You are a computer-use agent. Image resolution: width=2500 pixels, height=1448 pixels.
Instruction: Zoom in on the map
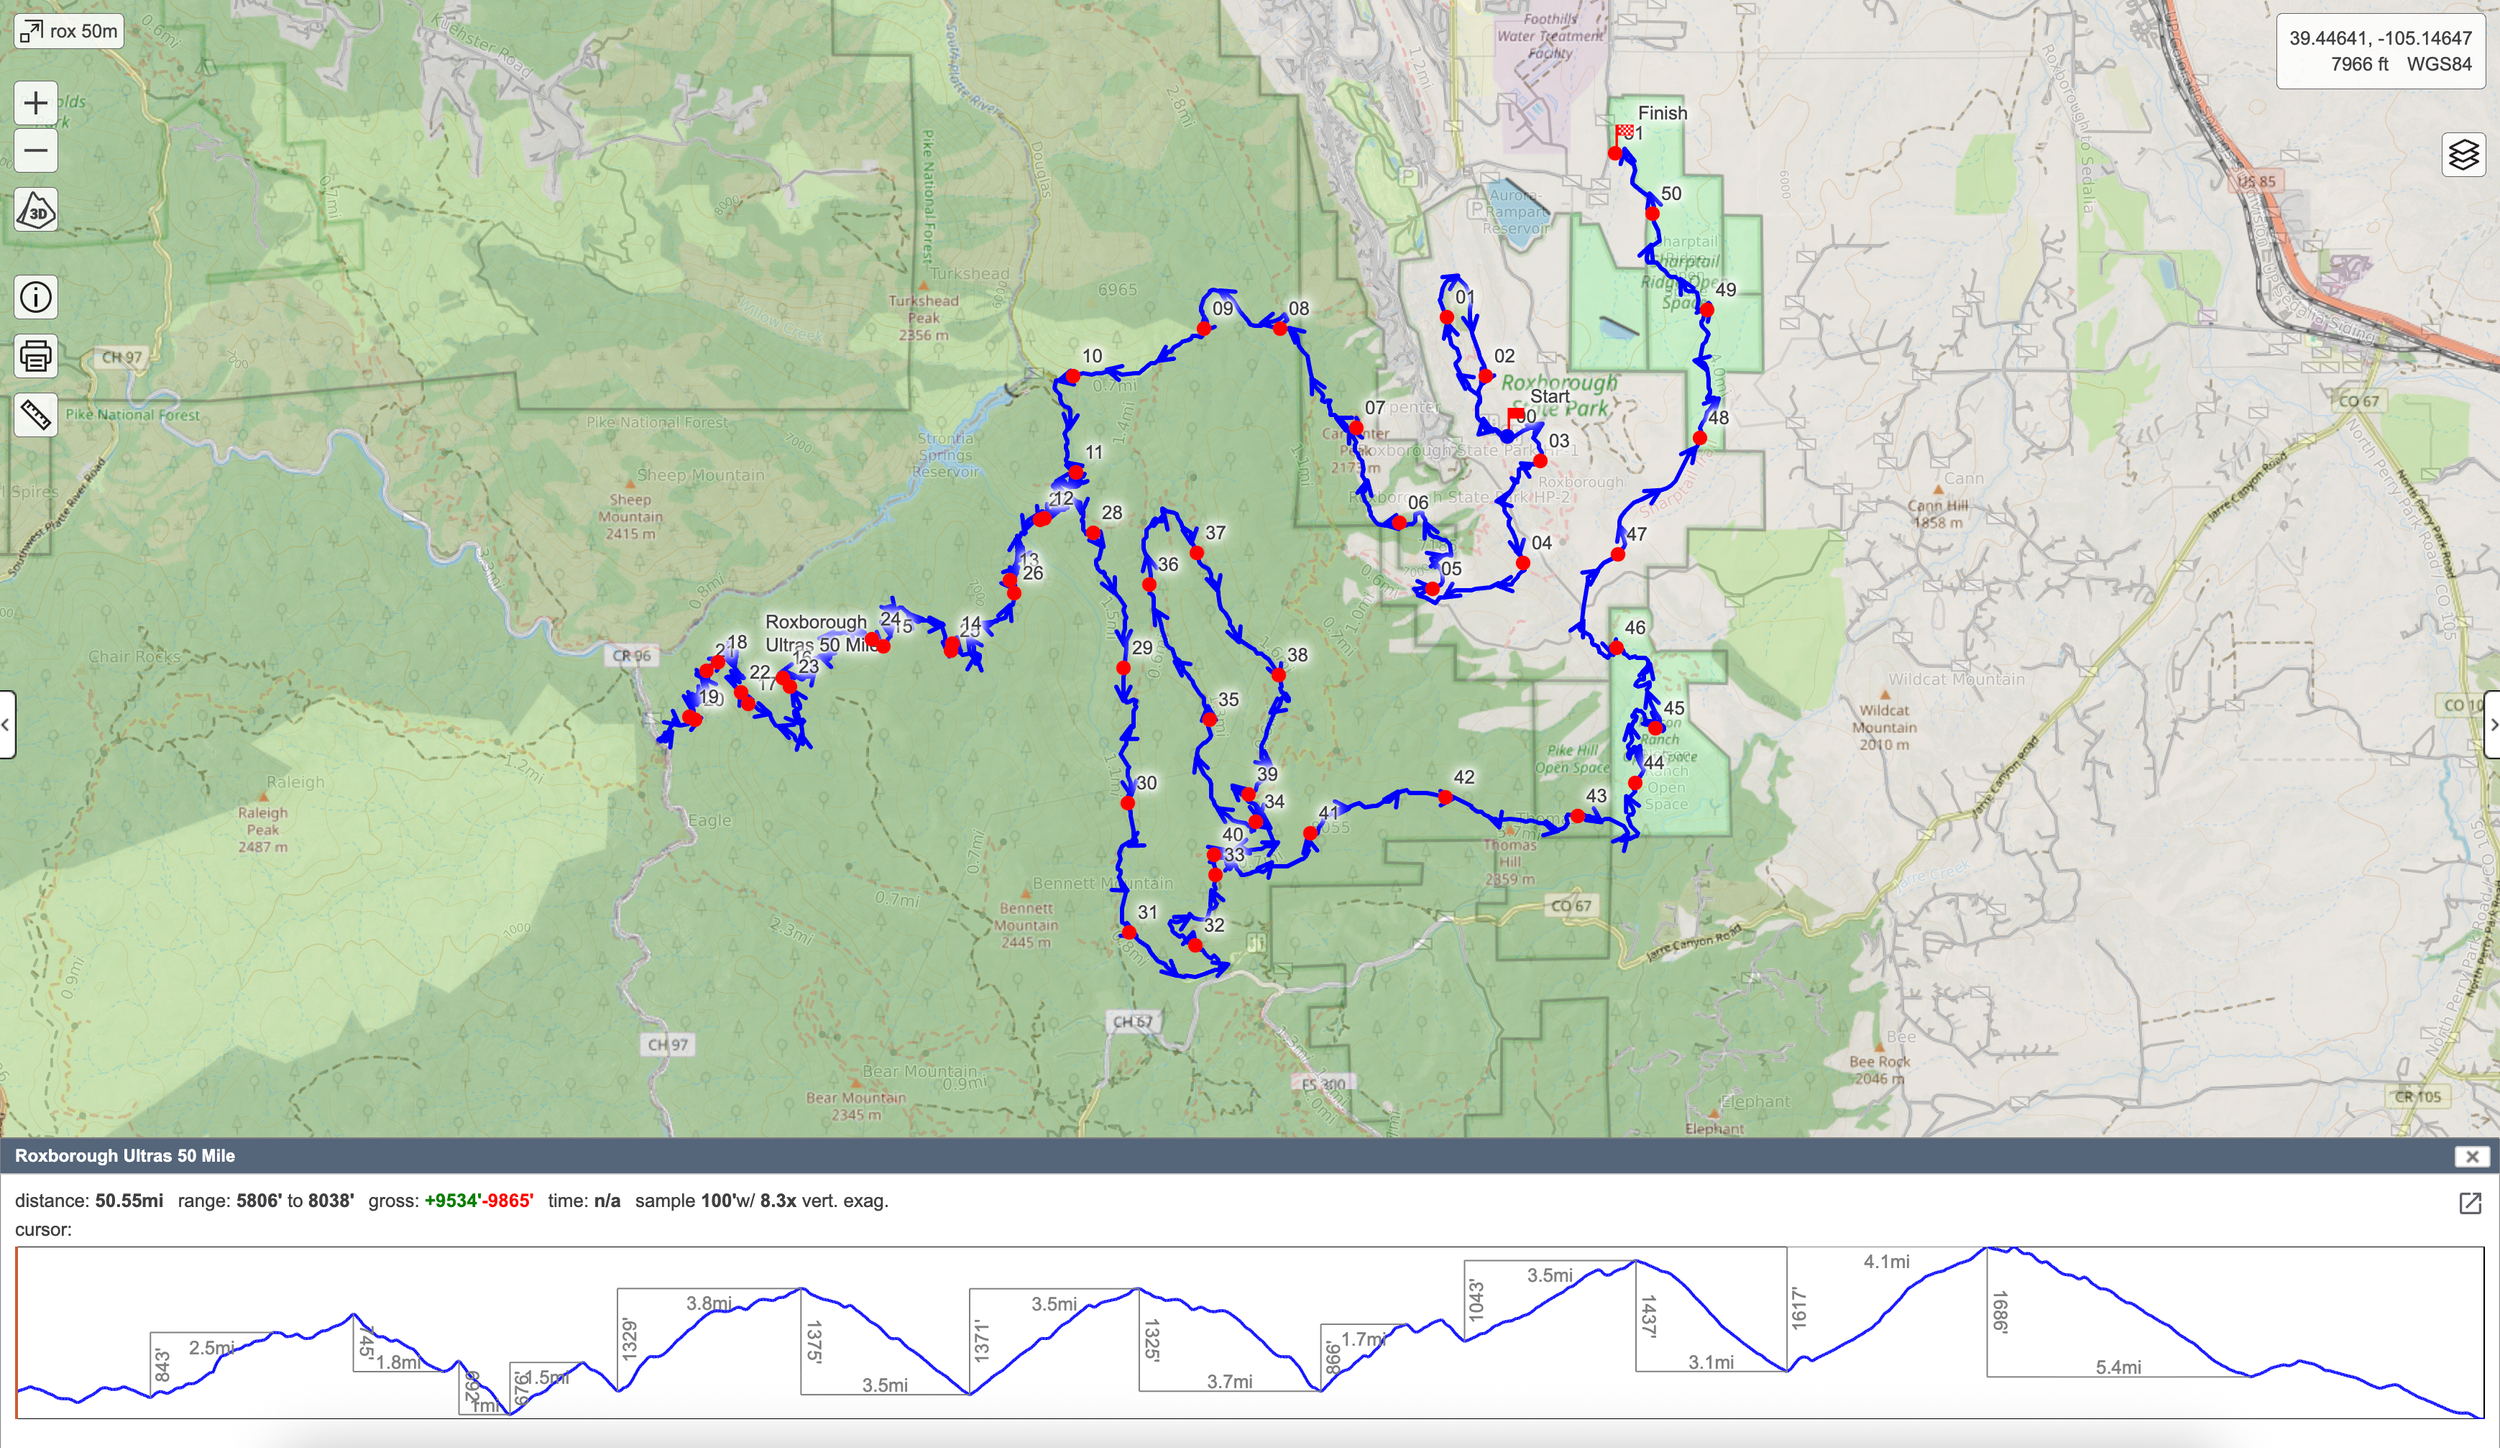pyautogui.click(x=35, y=102)
